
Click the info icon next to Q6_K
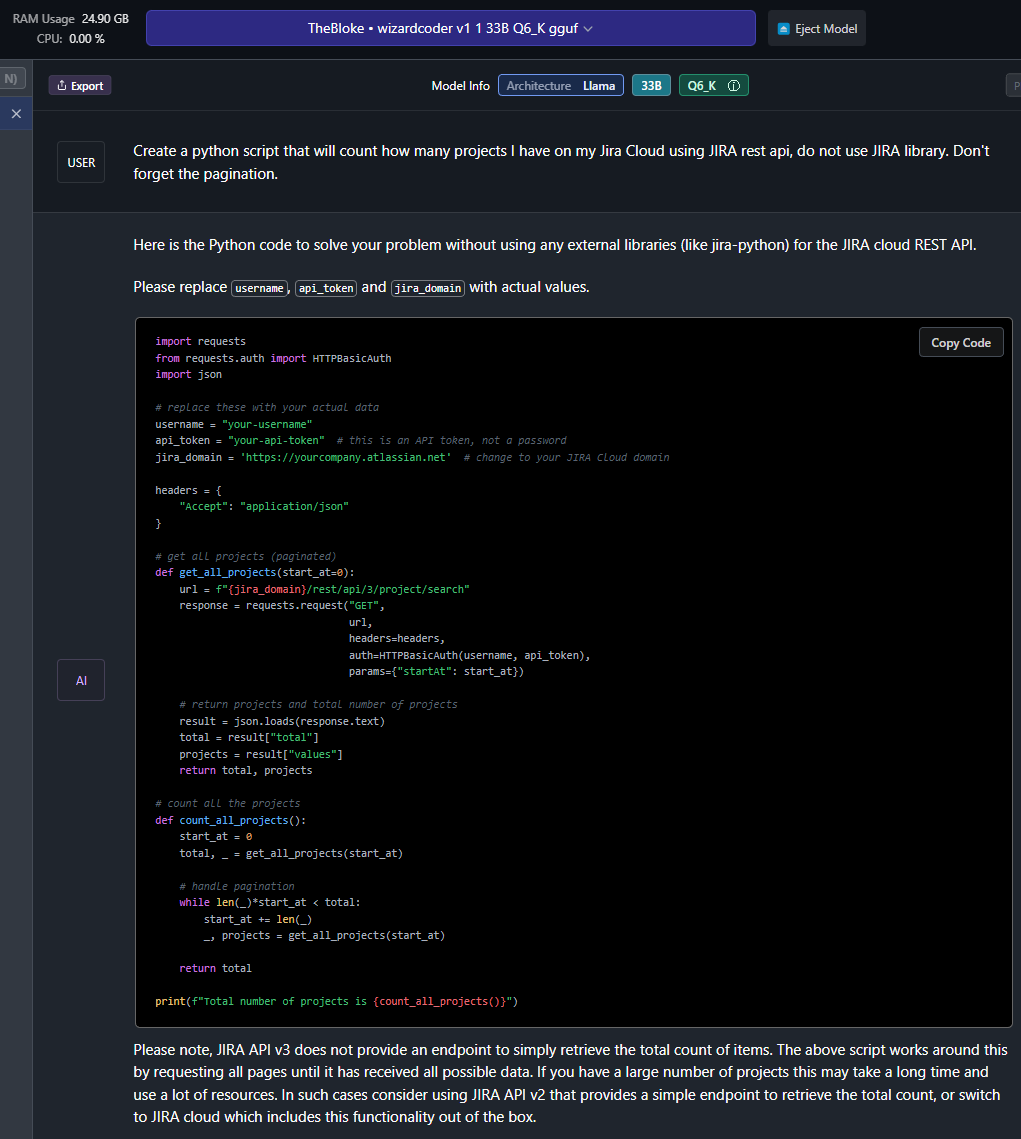click(734, 86)
